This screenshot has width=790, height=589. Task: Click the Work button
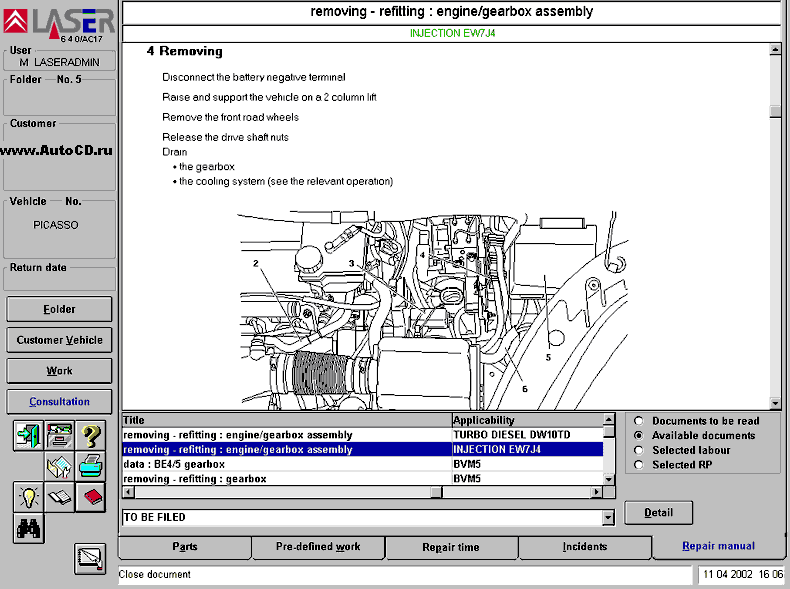pos(59,371)
